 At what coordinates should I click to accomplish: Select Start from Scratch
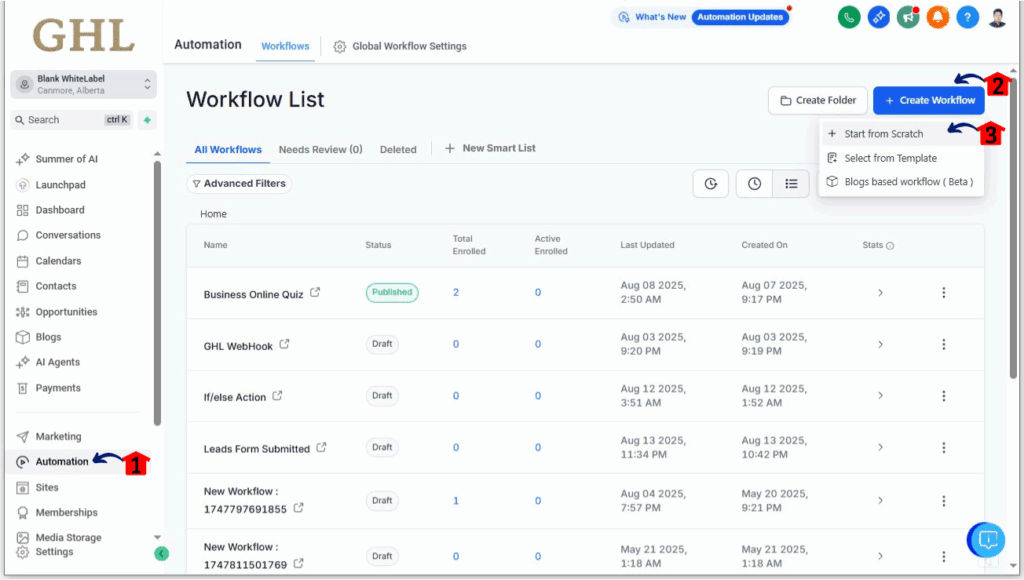click(901, 134)
